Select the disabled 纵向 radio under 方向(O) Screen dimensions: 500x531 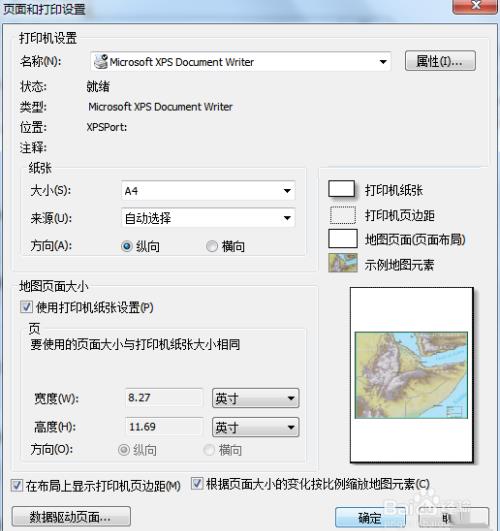click(124, 450)
